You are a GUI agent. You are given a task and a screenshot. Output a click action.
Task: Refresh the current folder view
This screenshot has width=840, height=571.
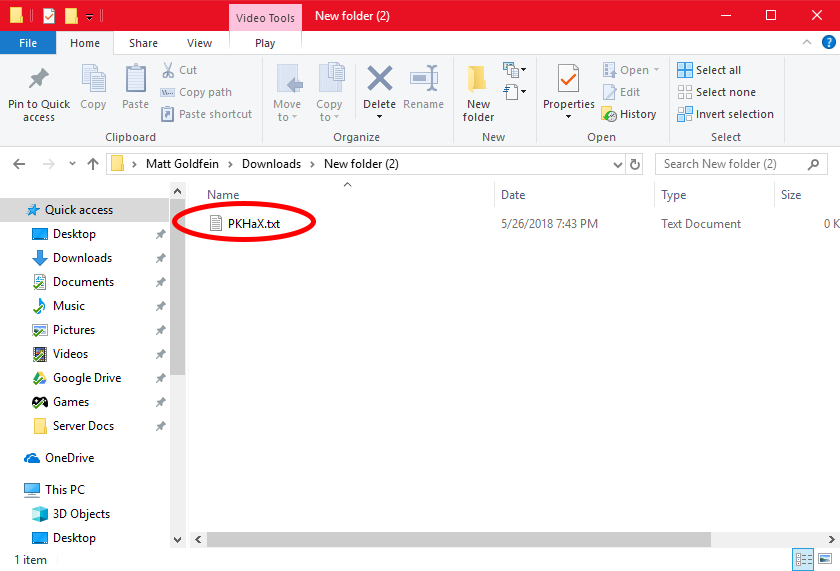[x=635, y=164]
